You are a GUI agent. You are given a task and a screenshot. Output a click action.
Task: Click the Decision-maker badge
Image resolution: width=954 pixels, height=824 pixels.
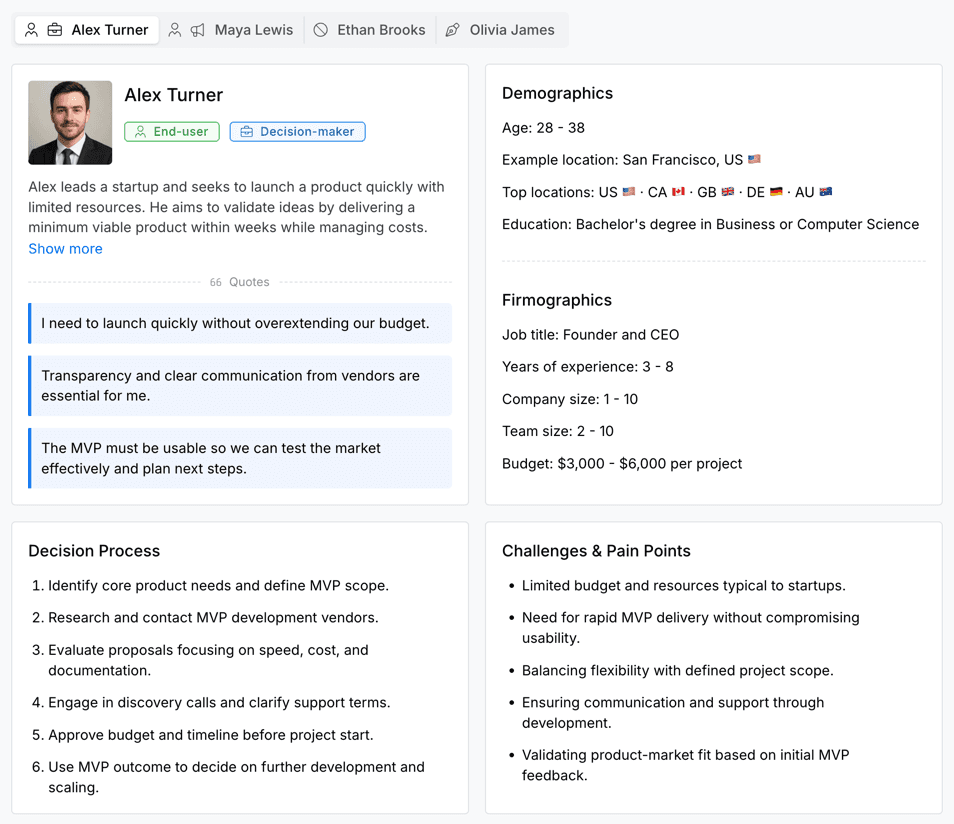pos(297,131)
